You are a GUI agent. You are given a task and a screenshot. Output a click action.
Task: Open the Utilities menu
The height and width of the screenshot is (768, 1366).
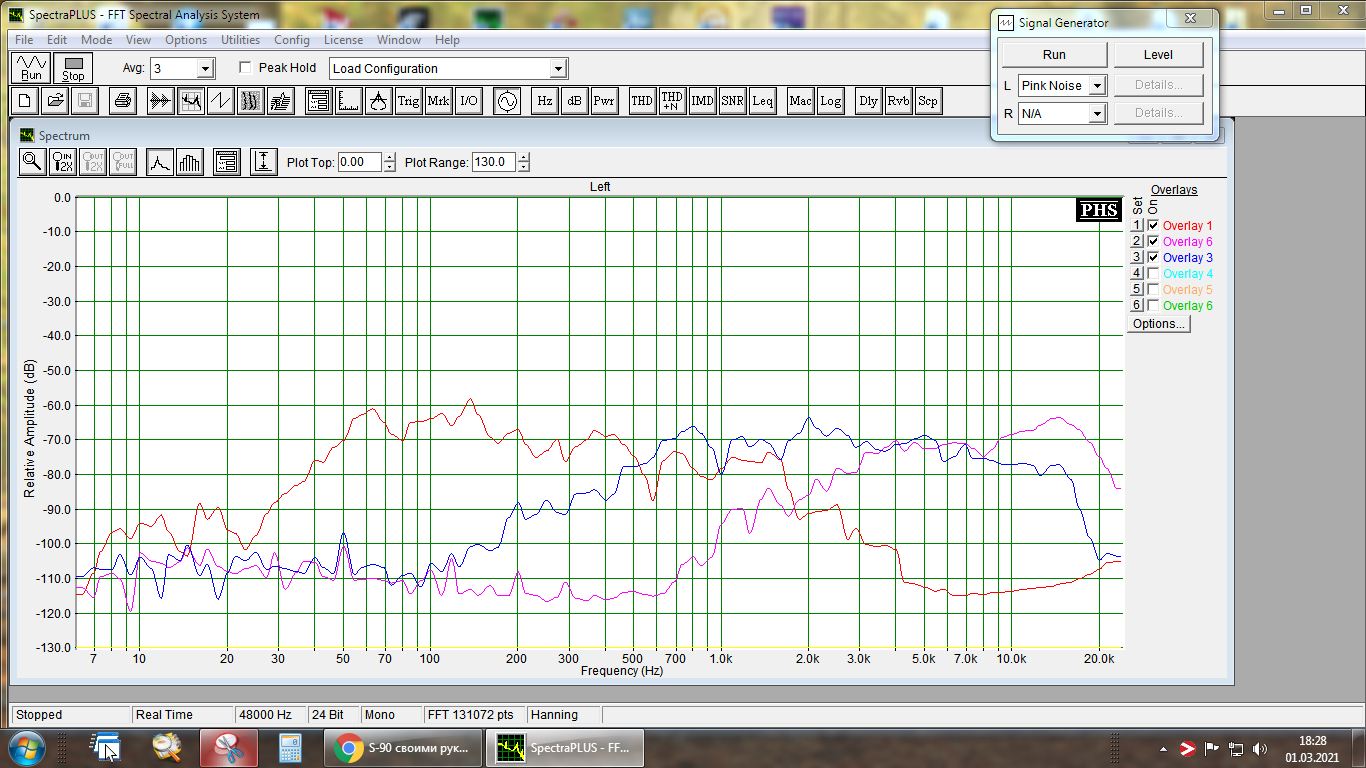[x=240, y=40]
